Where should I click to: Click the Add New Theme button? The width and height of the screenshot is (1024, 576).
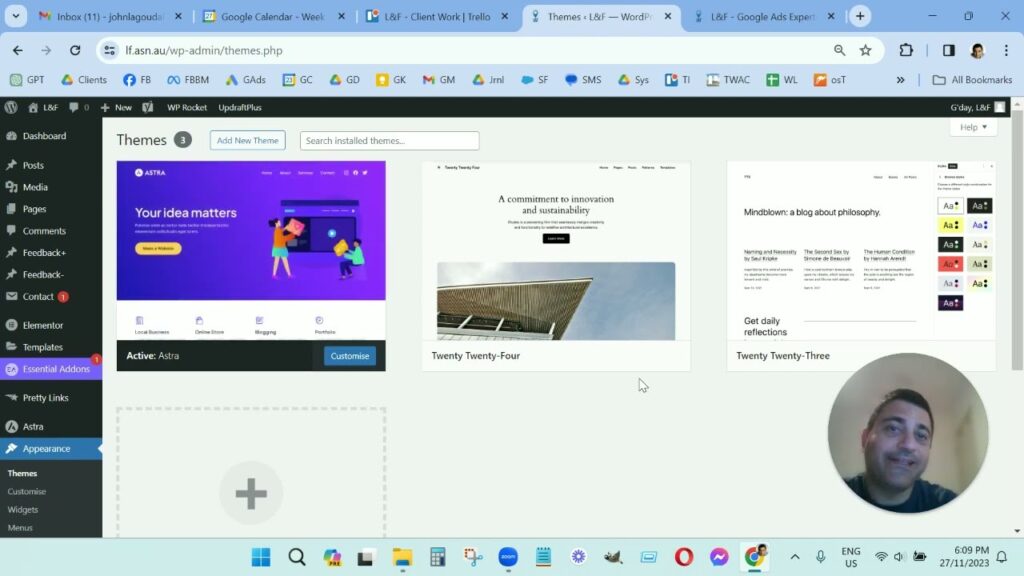(x=248, y=140)
